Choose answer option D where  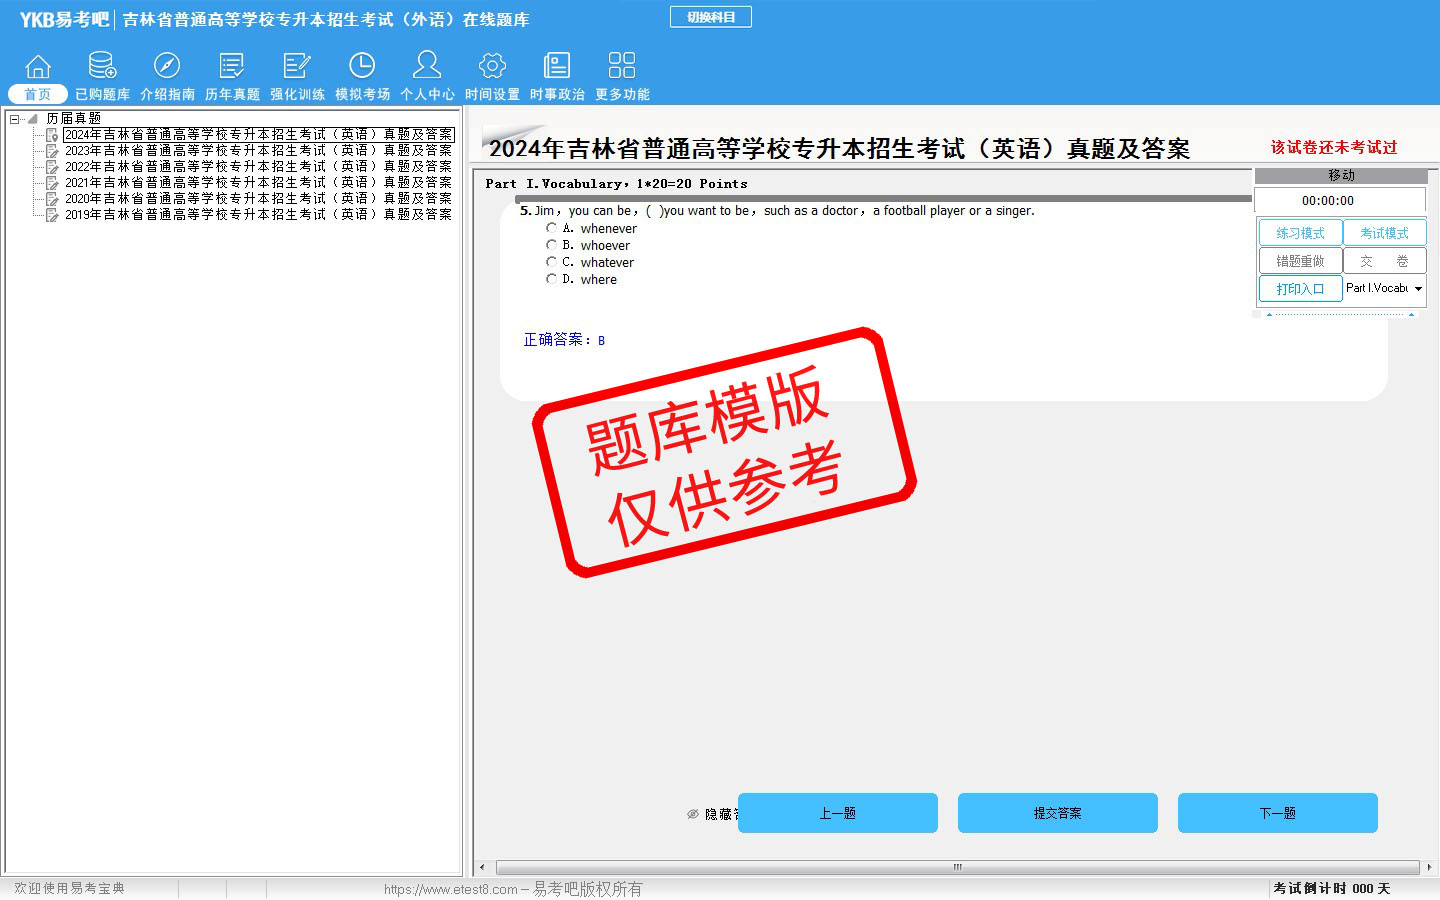pyautogui.click(x=551, y=279)
